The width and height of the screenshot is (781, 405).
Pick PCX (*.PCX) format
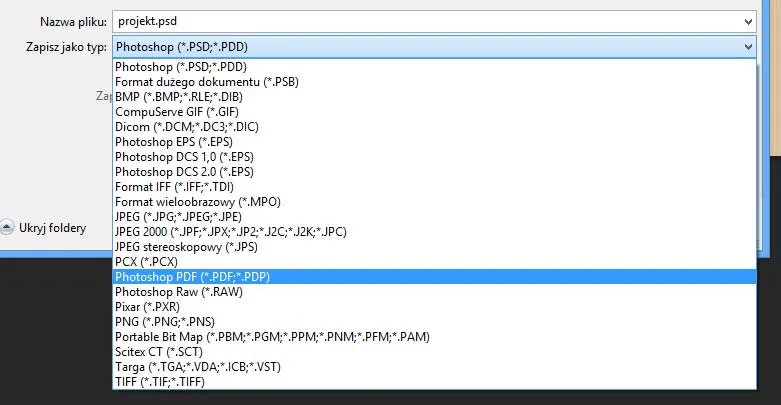point(434,262)
